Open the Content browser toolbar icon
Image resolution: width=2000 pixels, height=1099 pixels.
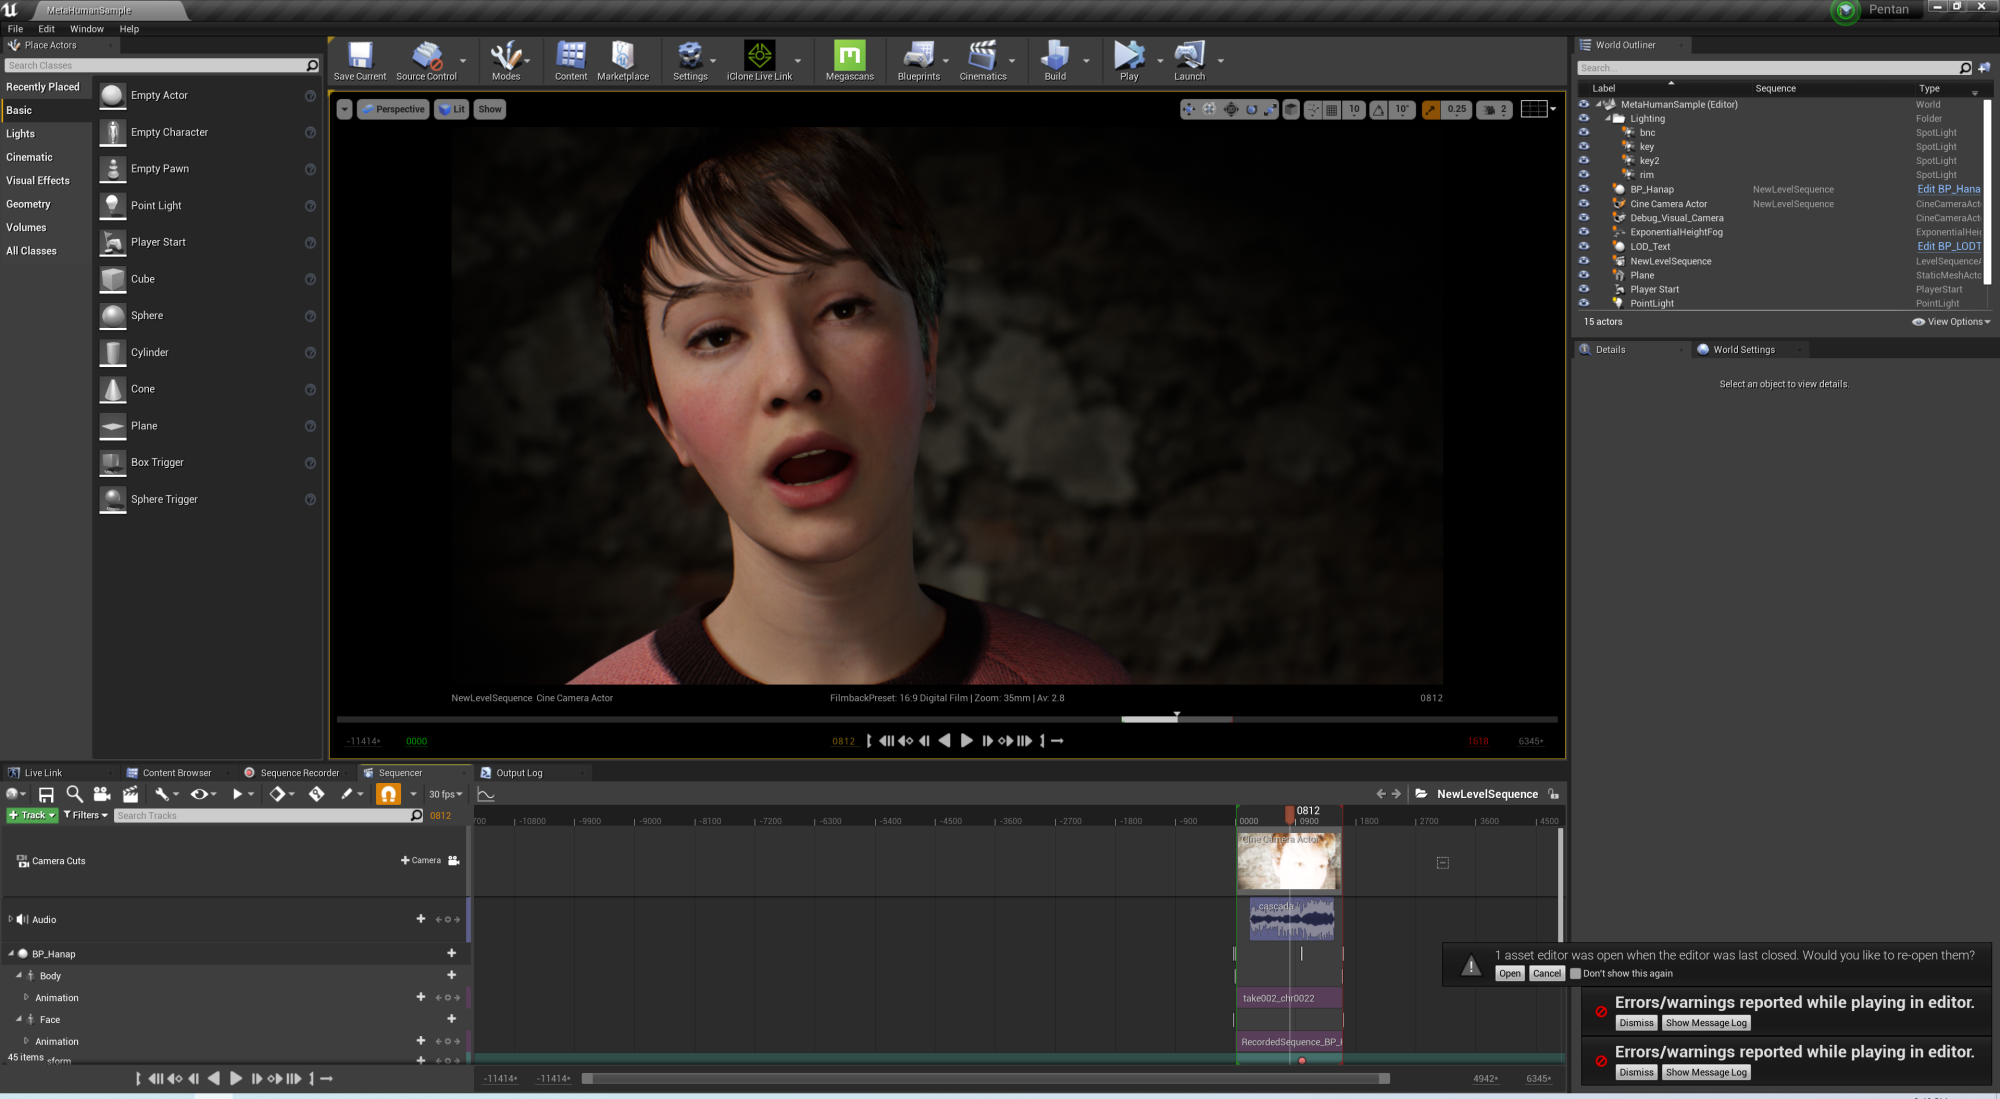(x=571, y=60)
